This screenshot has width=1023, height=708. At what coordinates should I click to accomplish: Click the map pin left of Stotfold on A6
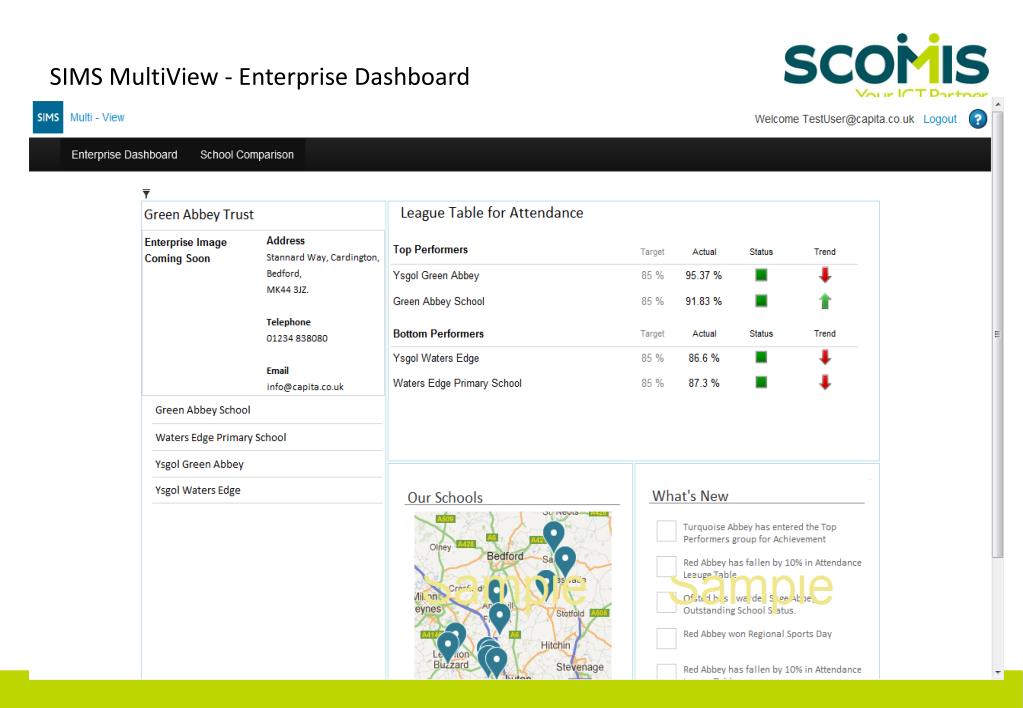point(499,617)
